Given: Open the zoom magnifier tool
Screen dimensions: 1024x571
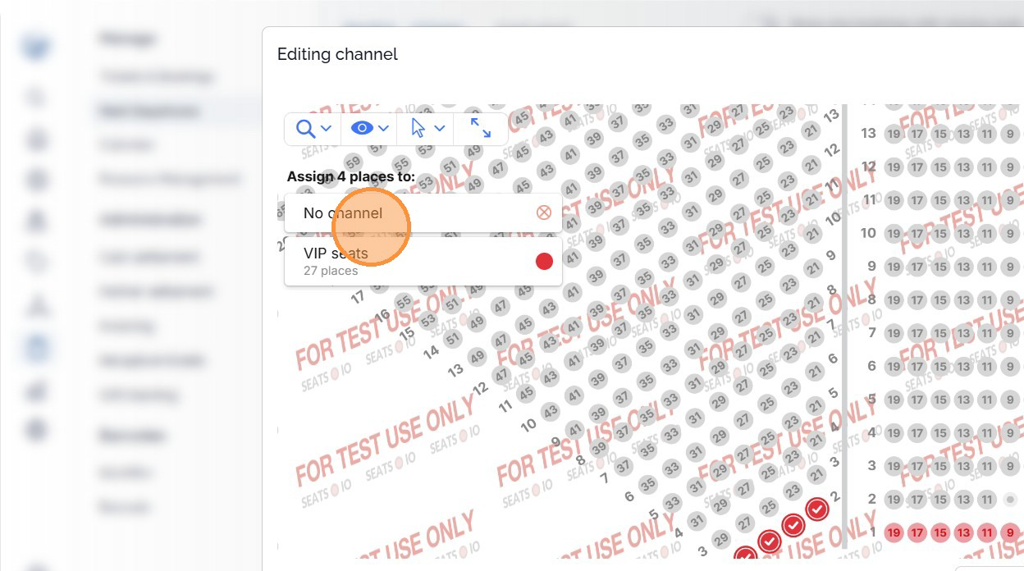Looking at the screenshot, I should [x=305, y=128].
